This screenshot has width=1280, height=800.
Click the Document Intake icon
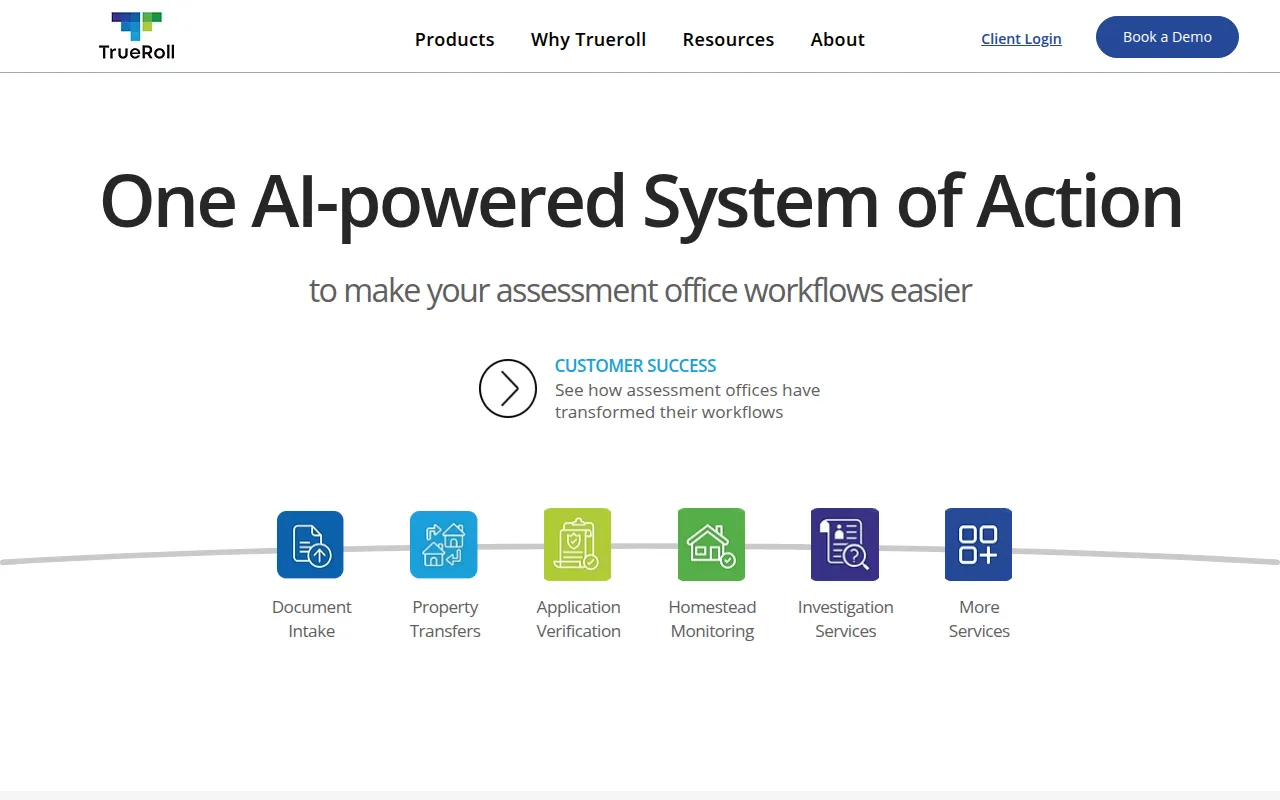(x=310, y=545)
